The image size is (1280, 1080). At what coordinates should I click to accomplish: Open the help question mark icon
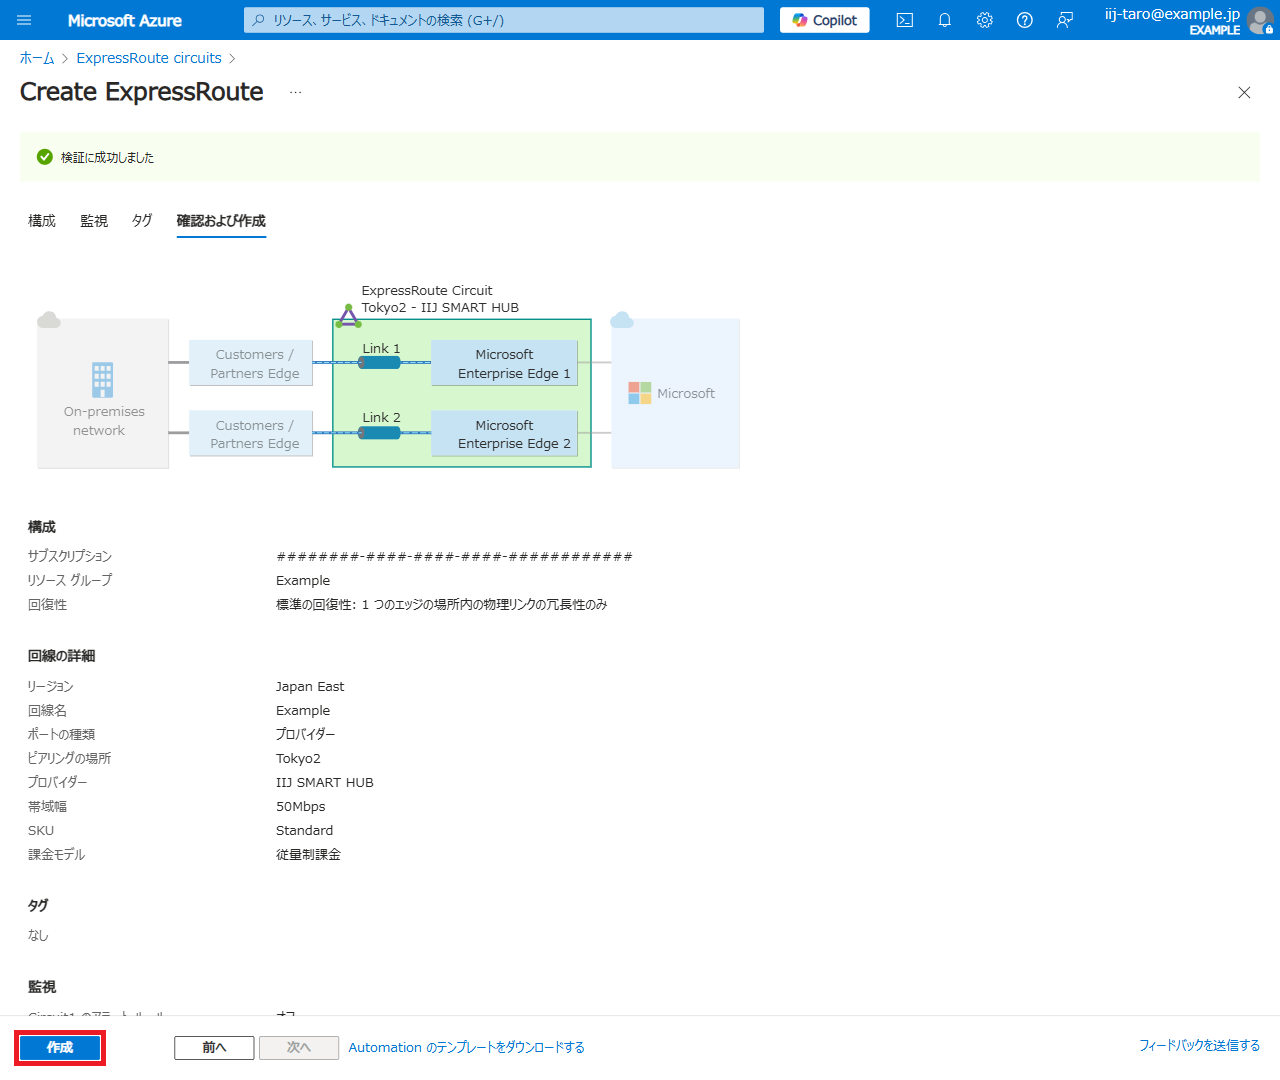[x=1025, y=20]
